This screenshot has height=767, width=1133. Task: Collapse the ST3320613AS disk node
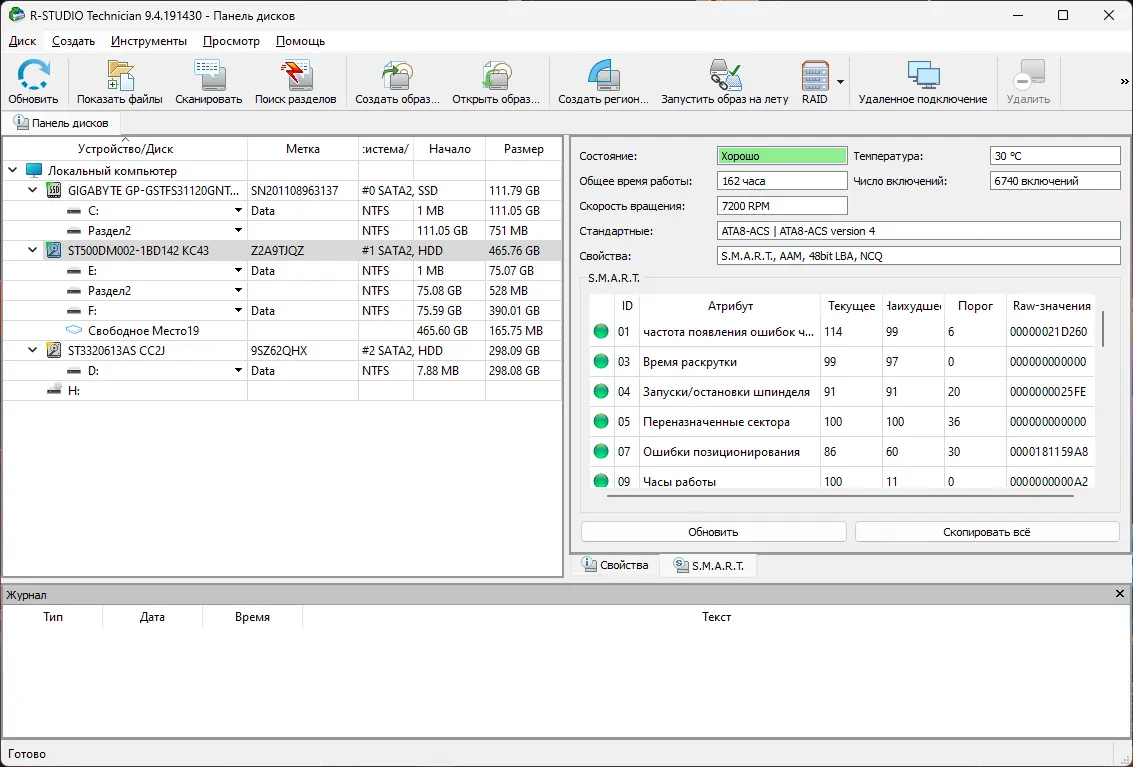click(x=33, y=351)
